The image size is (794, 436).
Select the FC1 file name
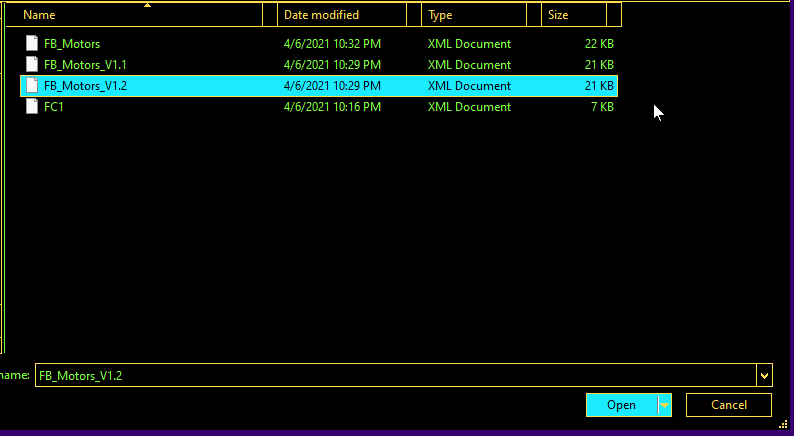click(x=54, y=107)
